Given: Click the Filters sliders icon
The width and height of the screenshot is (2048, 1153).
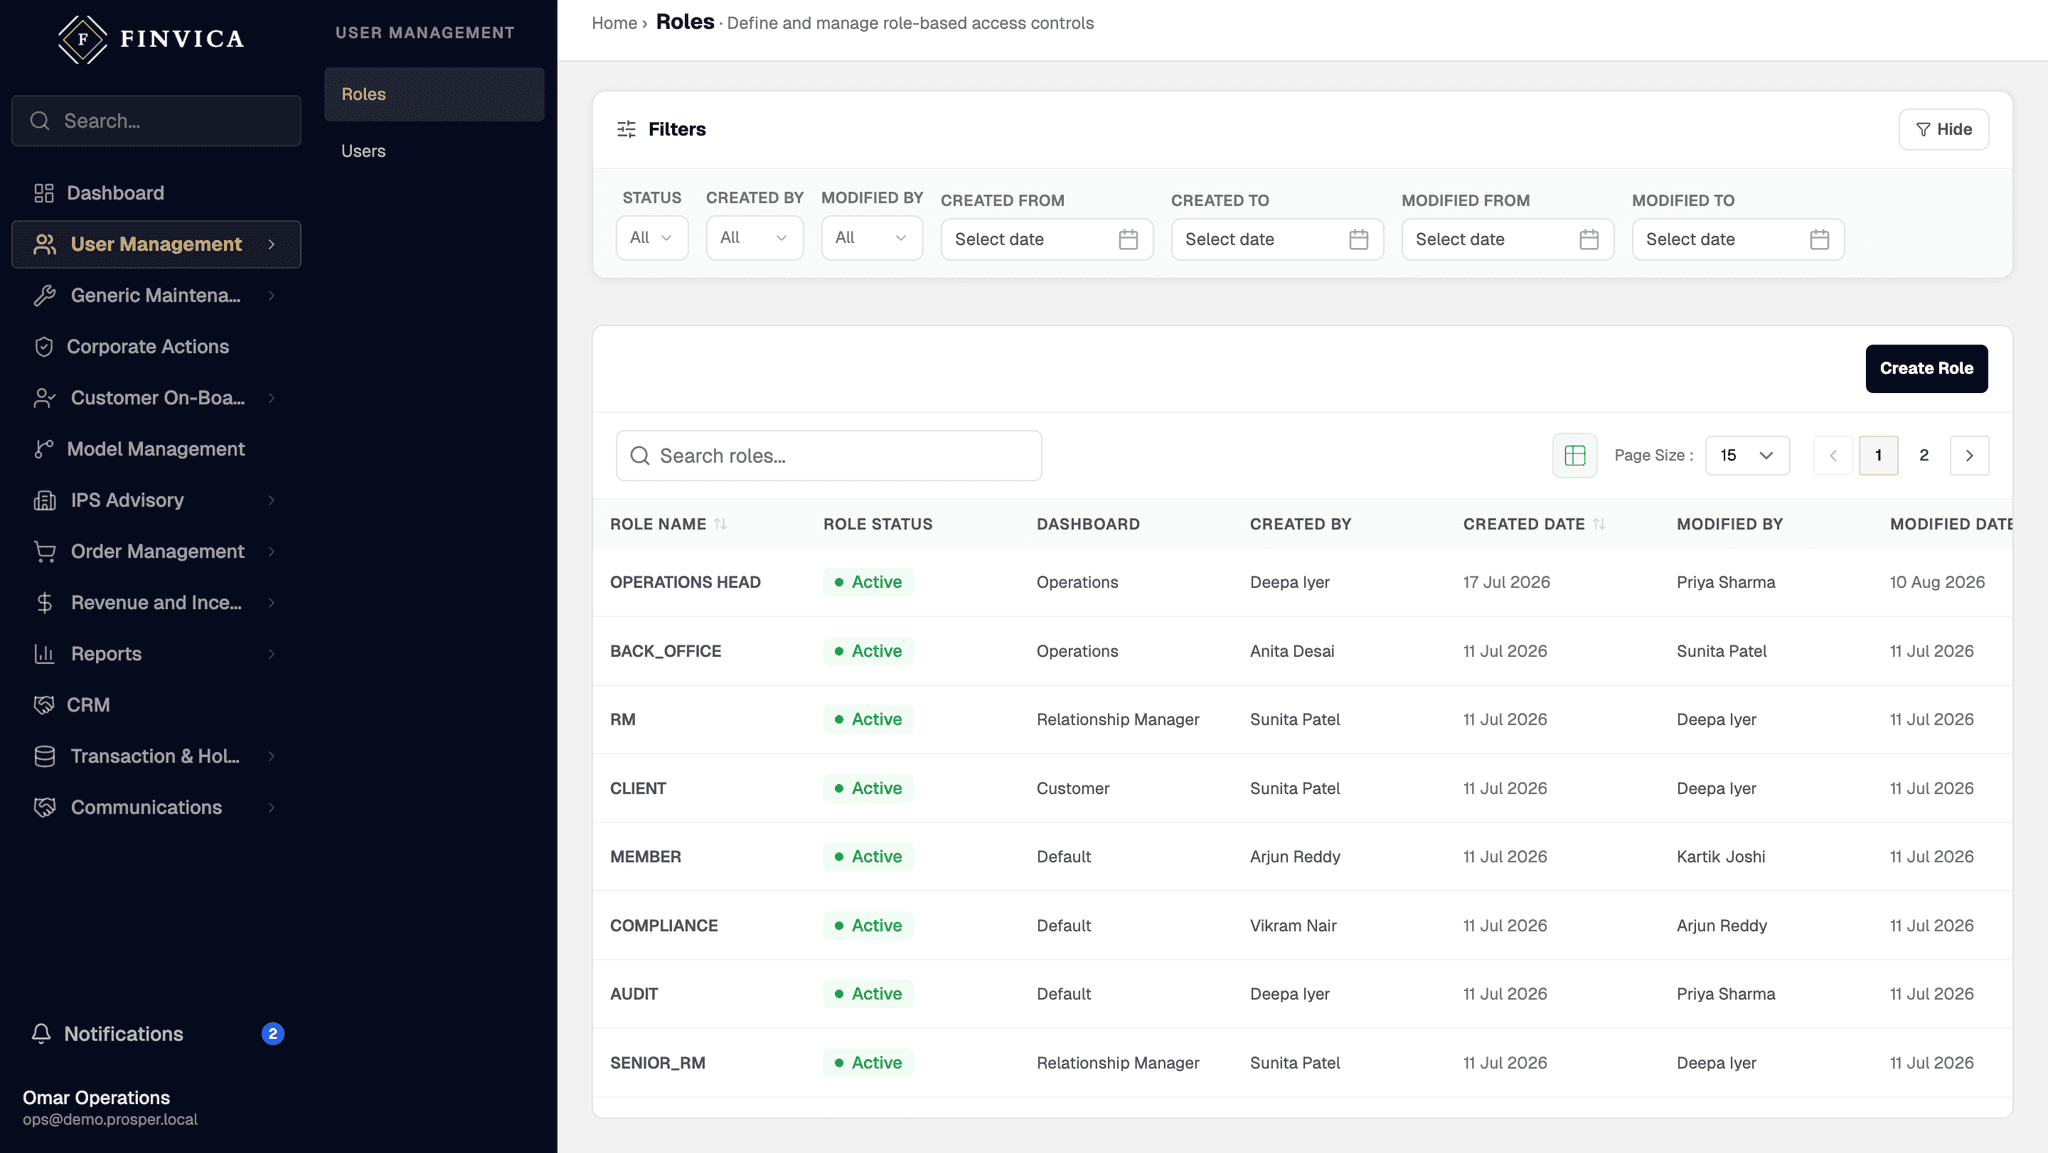Looking at the screenshot, I should click(626, 129).
